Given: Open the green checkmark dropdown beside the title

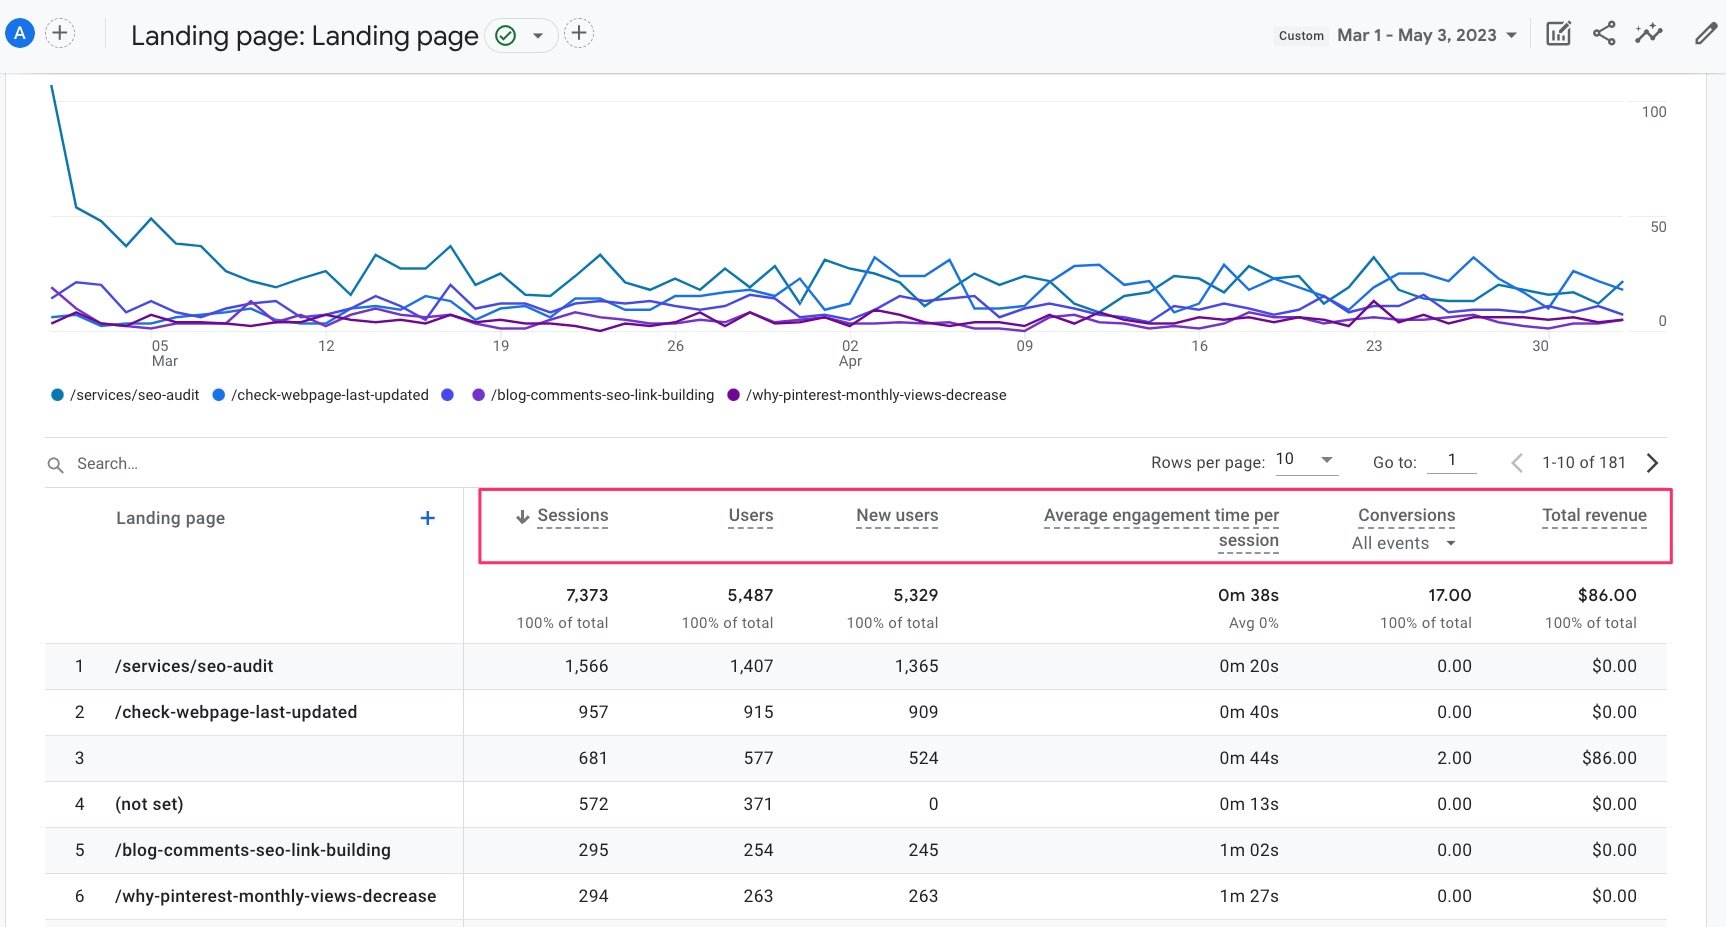Looking at the screenshot, I should point(521,34).
